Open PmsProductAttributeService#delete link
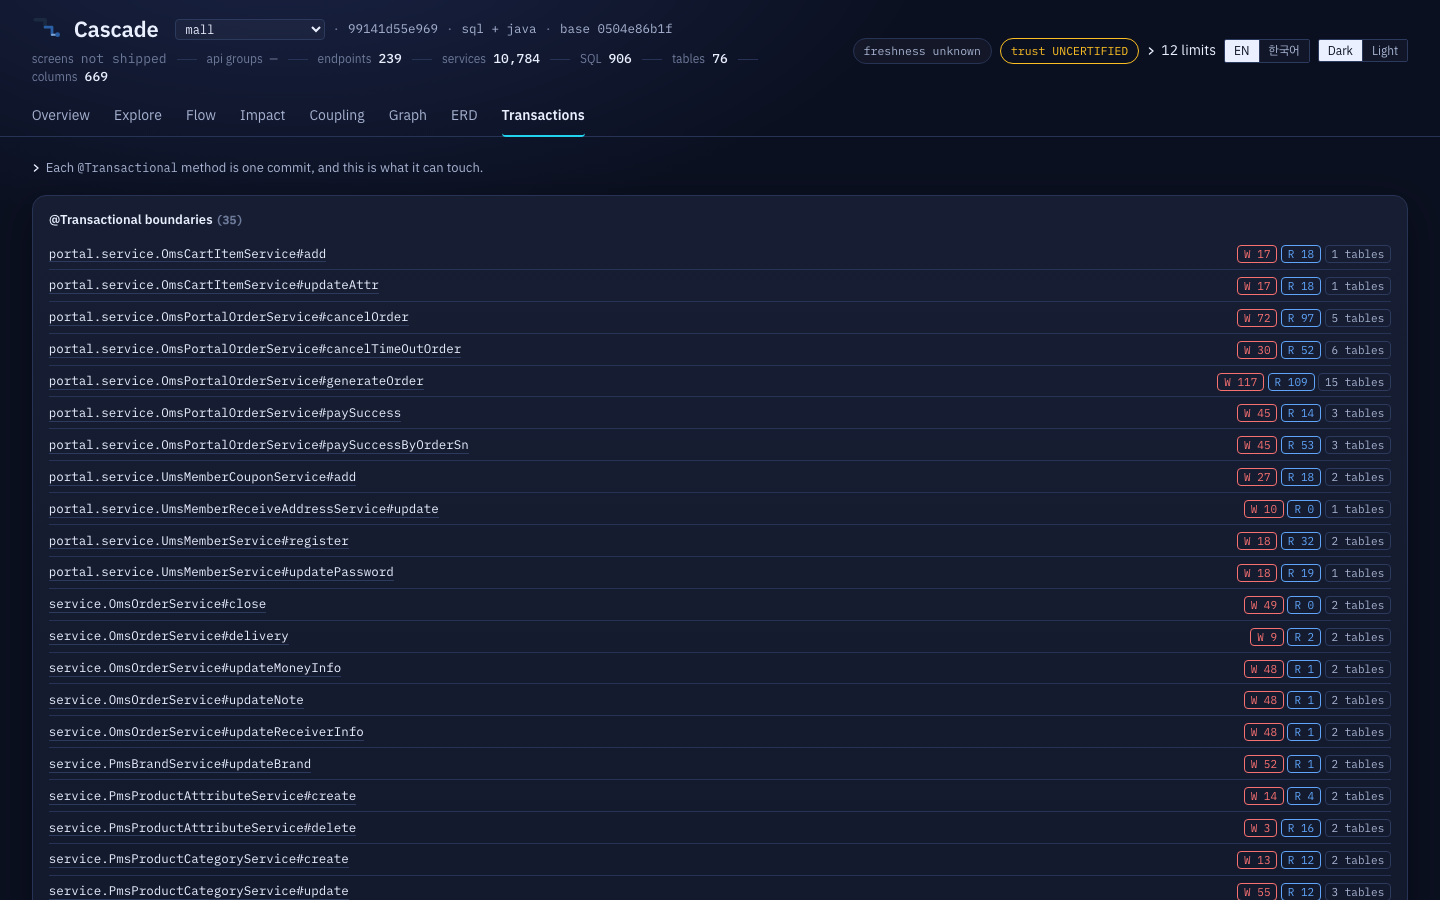 [202, 828]
